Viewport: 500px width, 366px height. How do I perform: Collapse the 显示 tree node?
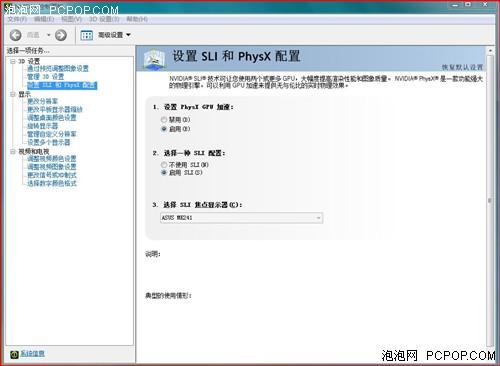point(13,94)
